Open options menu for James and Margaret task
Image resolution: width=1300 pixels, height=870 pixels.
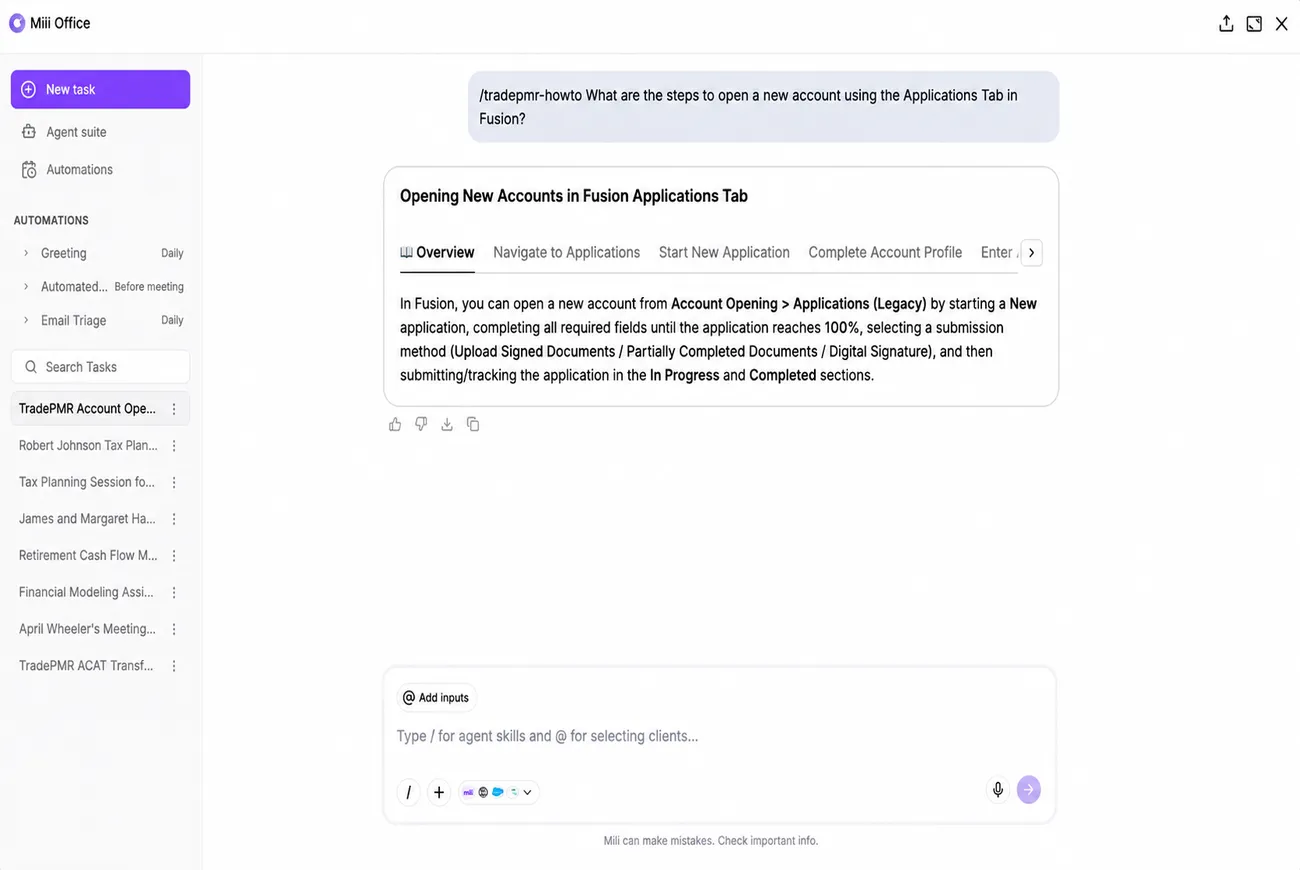(174, 519)
